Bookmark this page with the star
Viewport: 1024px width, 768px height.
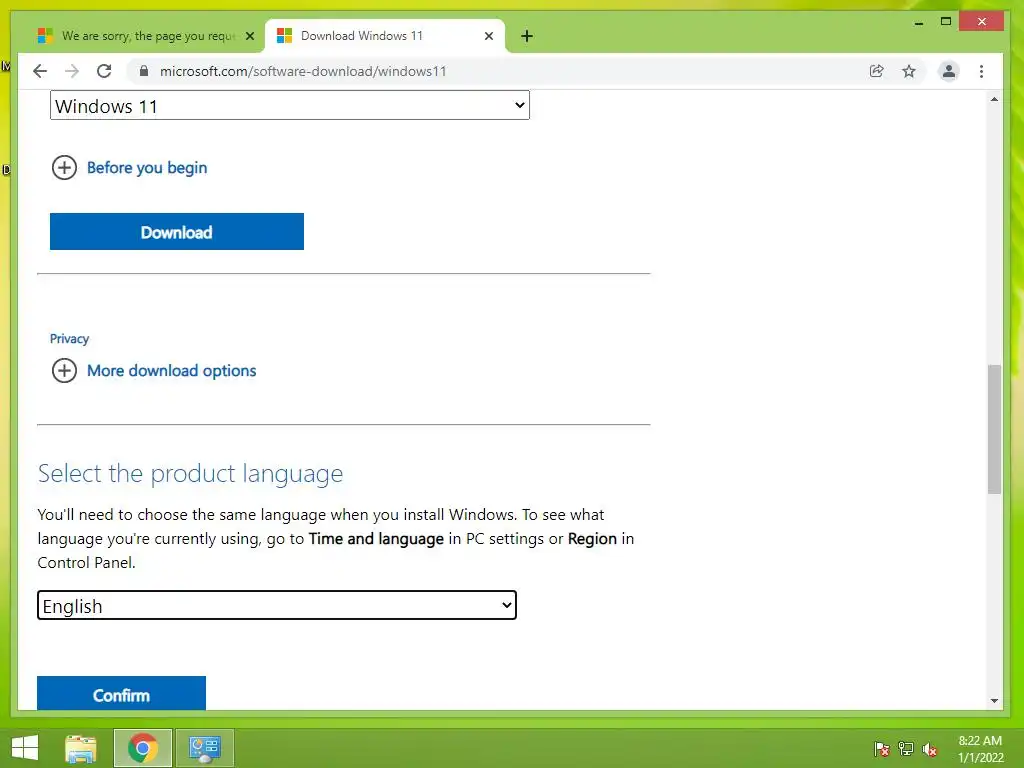908,71
